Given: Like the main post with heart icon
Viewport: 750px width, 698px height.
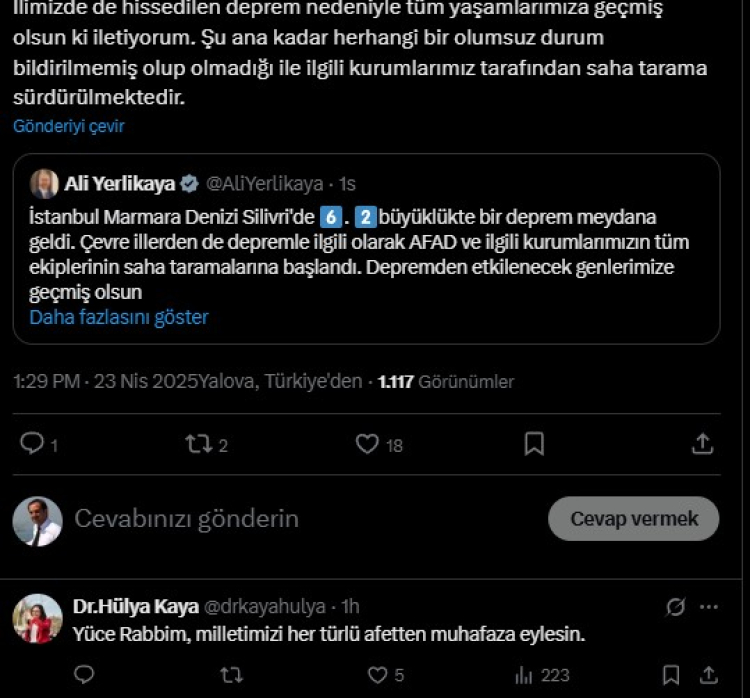Looking at the screenshot, I should (367, 443).
